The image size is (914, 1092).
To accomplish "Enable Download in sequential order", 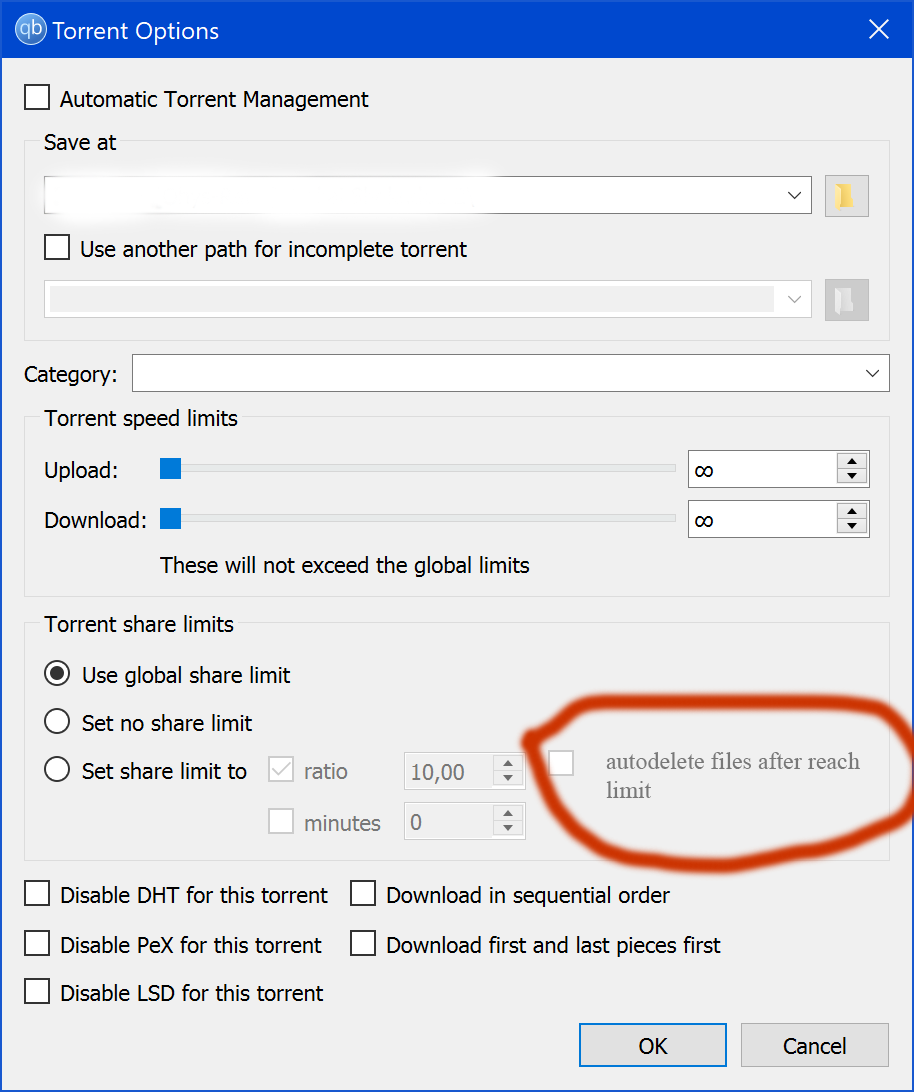I will (x=362, y=893).
